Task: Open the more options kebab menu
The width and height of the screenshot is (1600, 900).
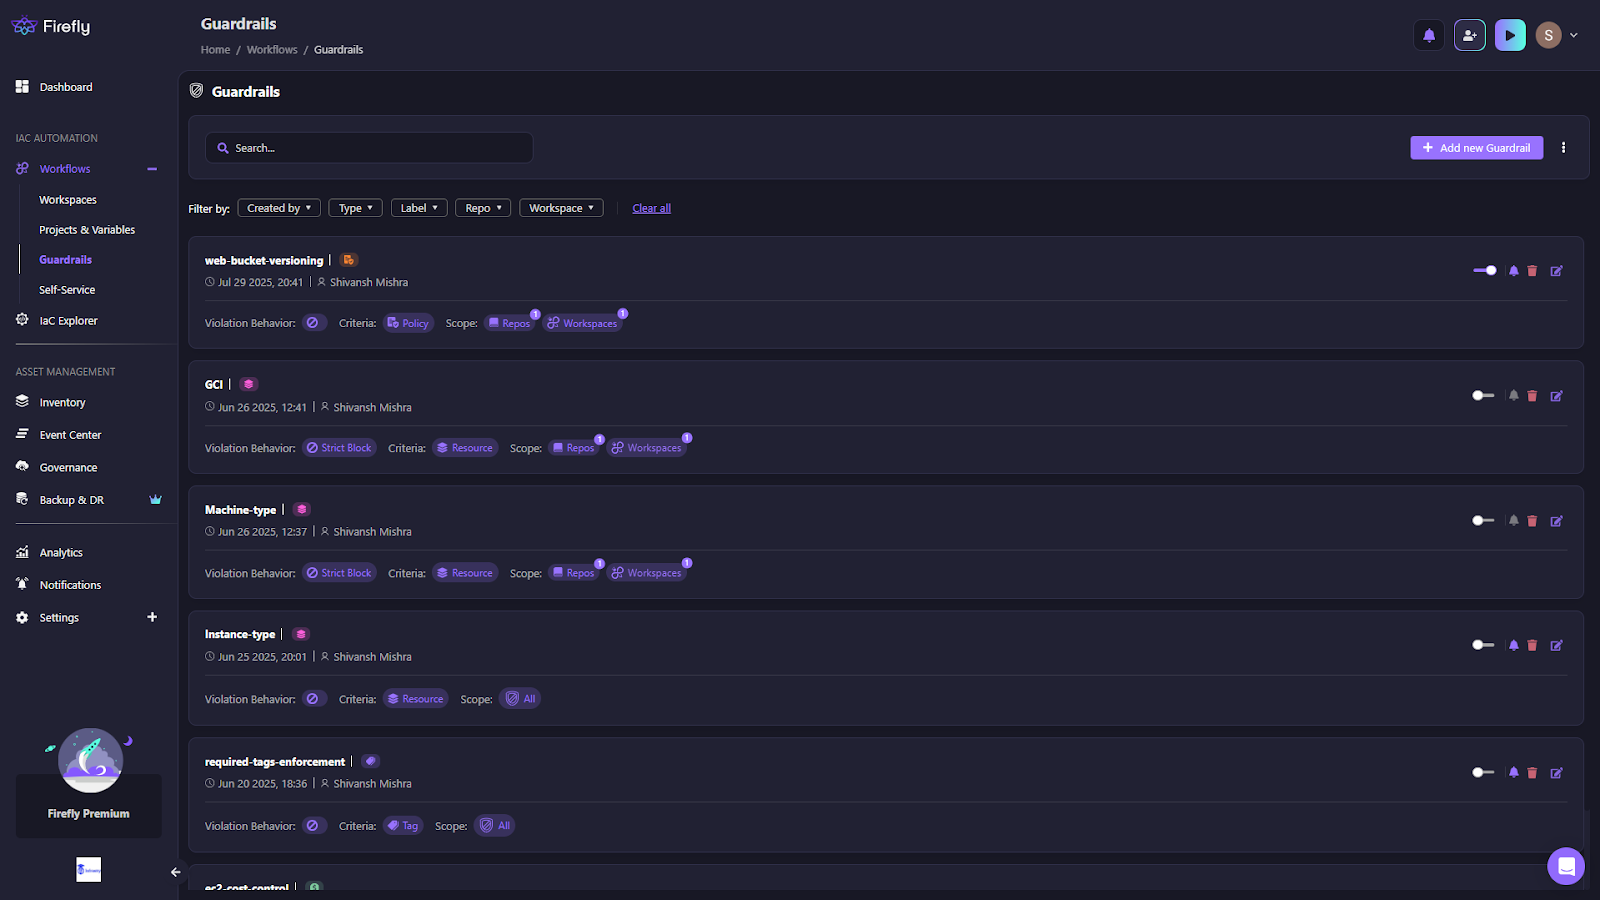Action: [1563, 148]
